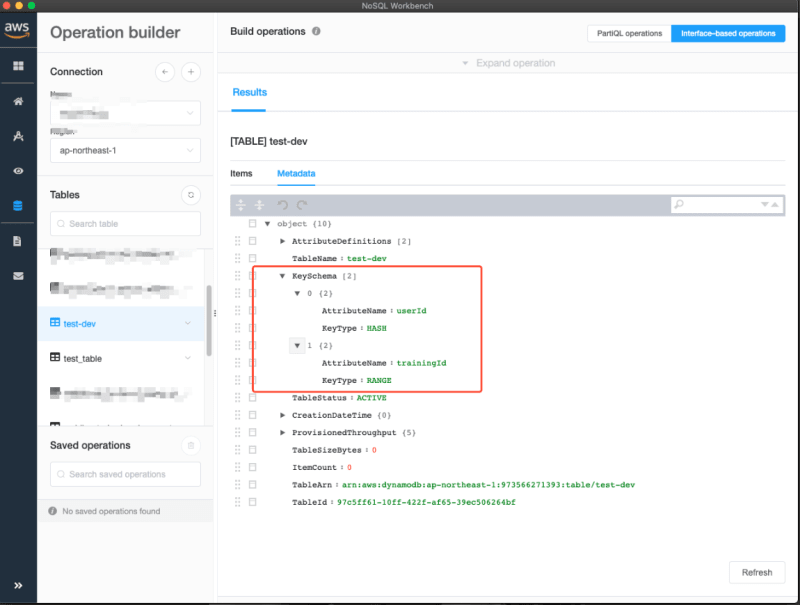Click the trash icon in Saved operations

191,445
